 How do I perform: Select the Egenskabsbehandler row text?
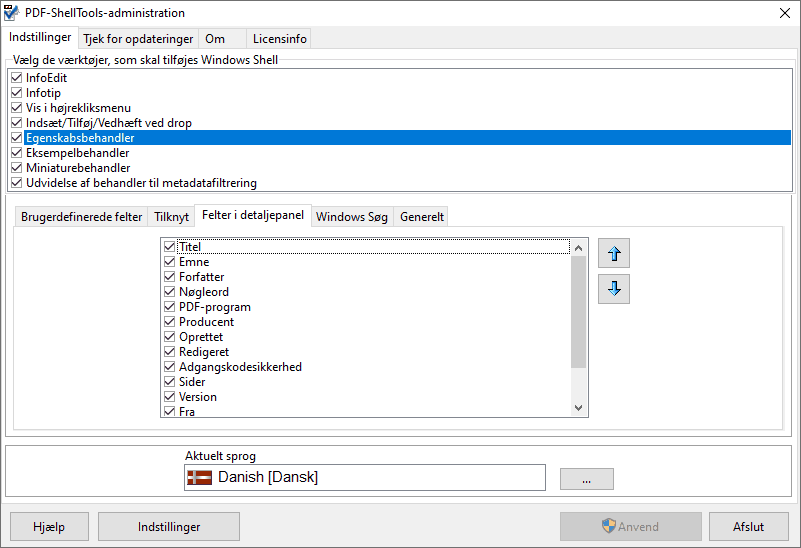tap(80, 138)
